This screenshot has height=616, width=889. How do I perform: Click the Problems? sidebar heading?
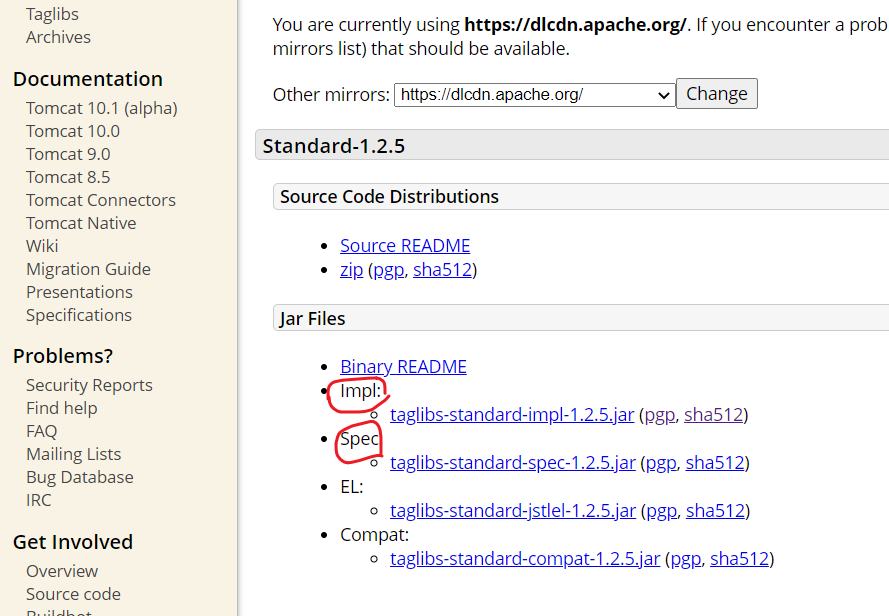pyautogui.click(x=63, y=356)
